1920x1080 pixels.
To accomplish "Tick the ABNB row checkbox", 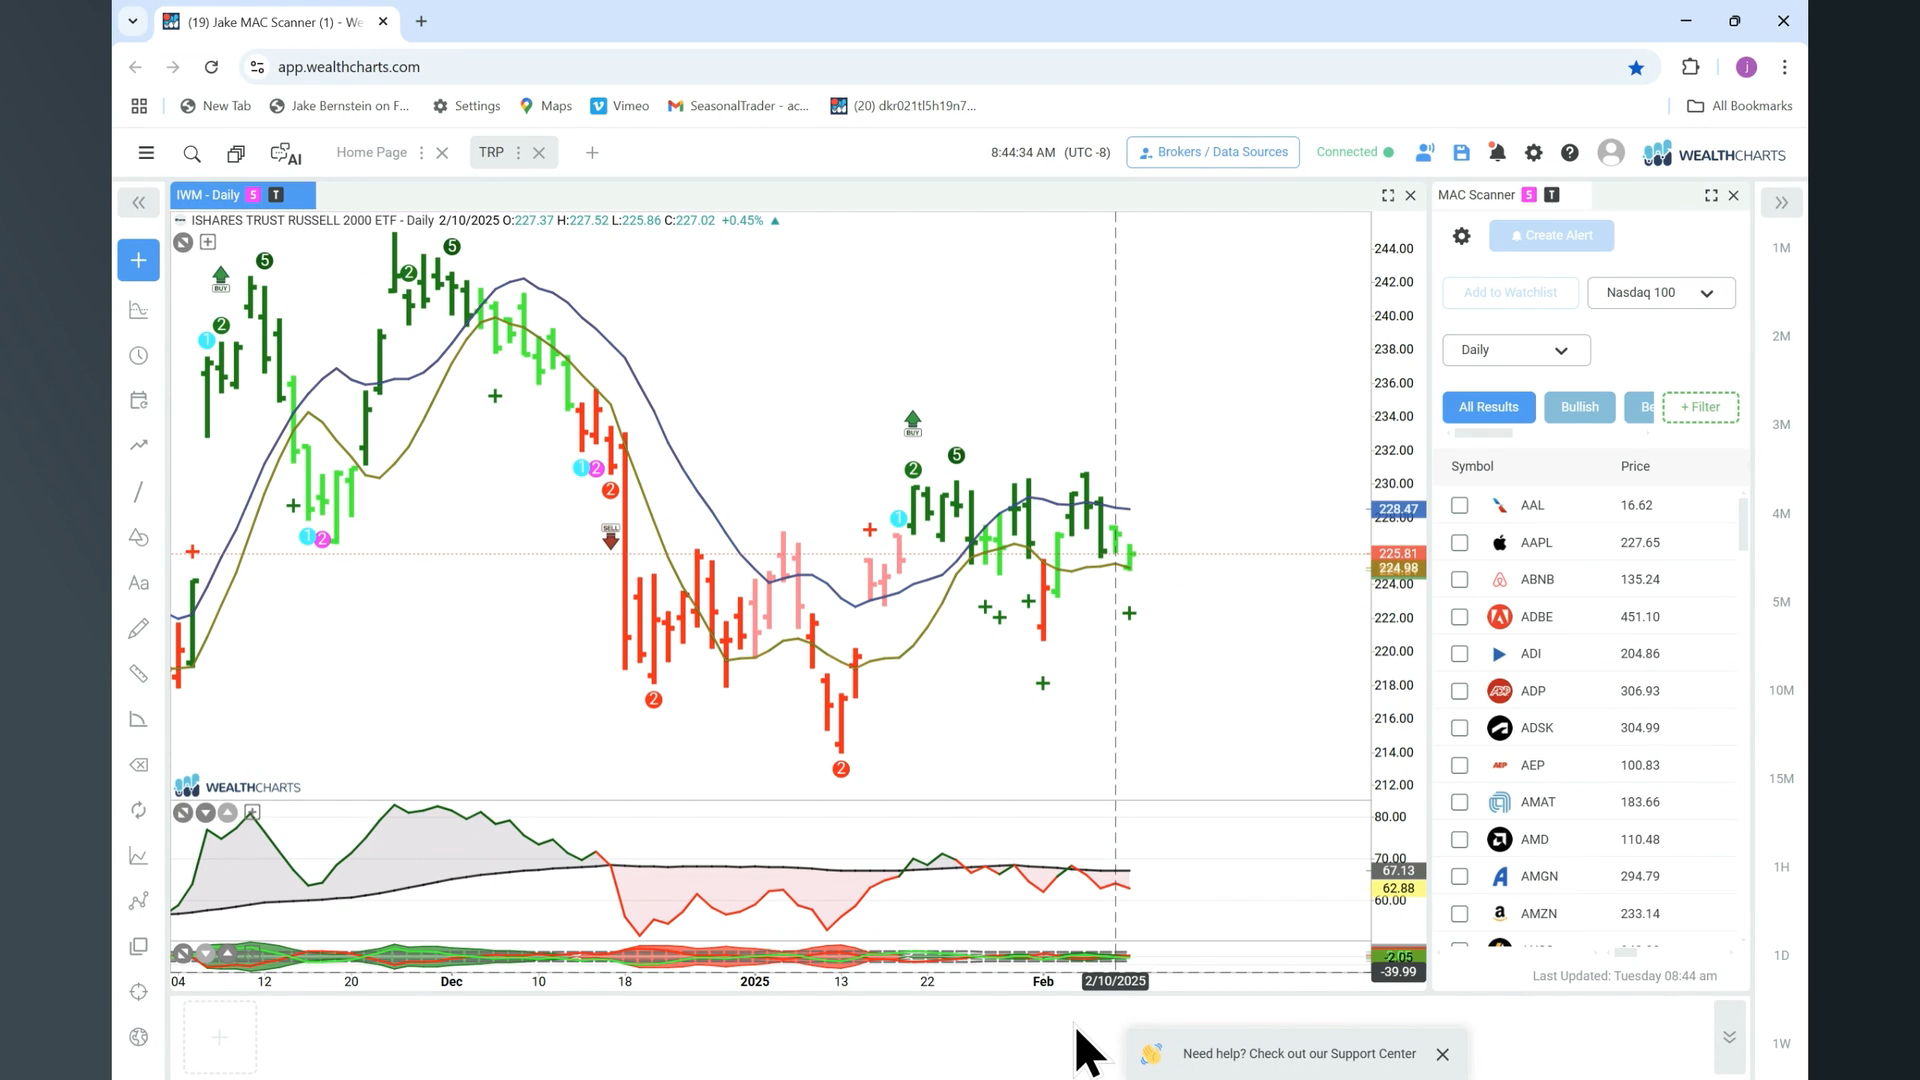I will coord(1459,580).
